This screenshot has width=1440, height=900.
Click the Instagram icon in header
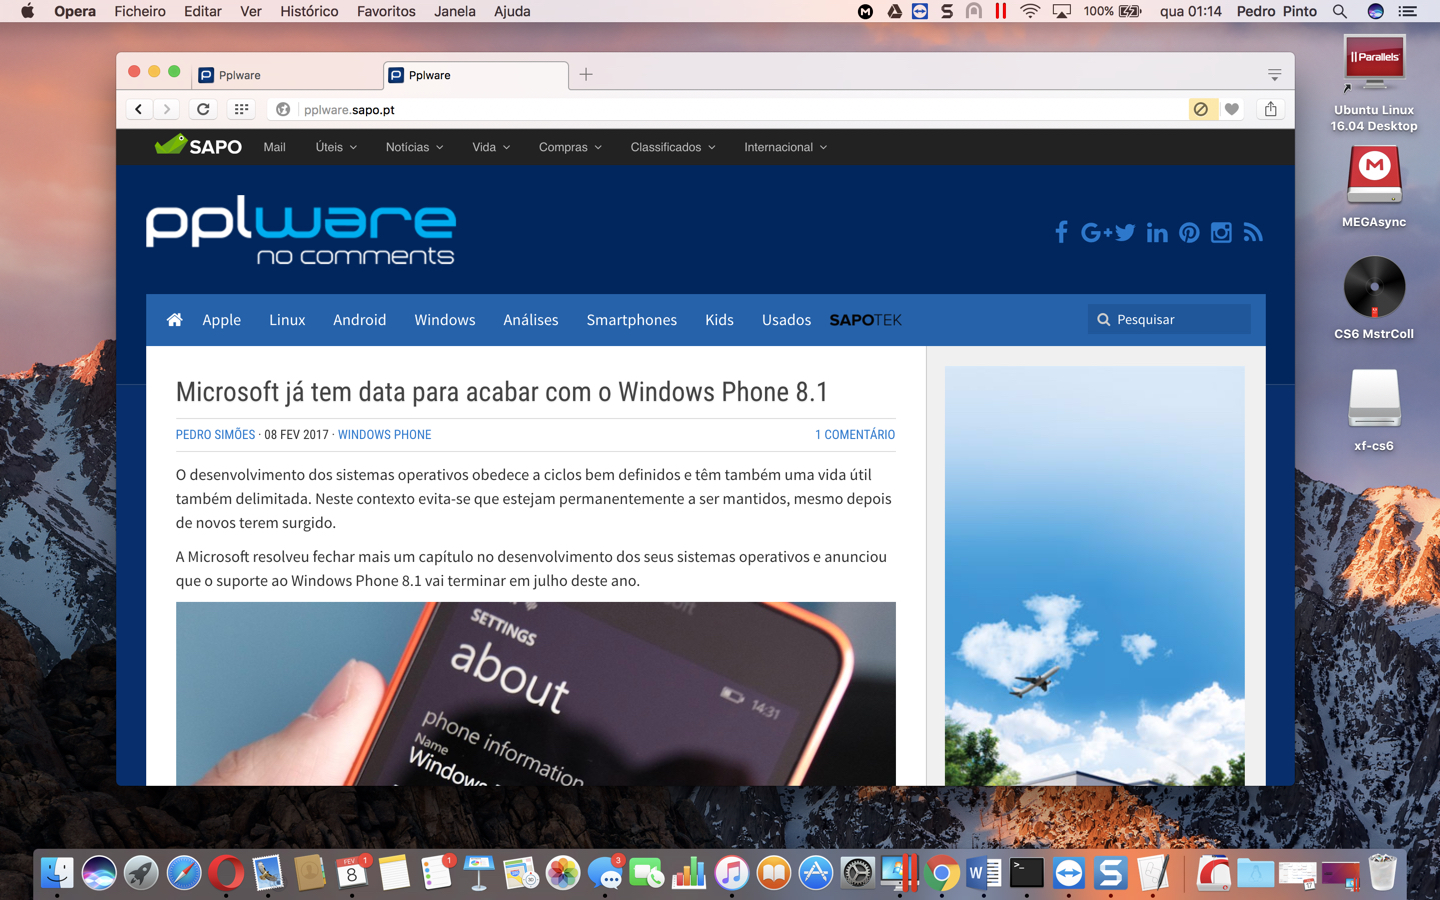[1221, 233]
